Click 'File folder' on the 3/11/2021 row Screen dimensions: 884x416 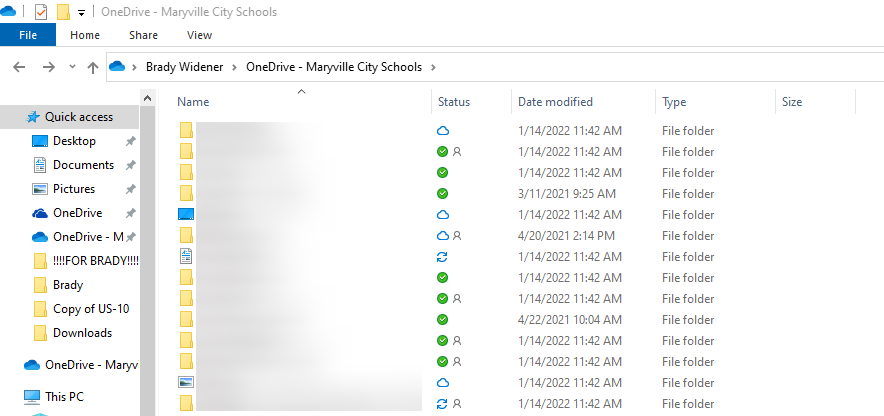pyautogui.click(x=688, y=194)
